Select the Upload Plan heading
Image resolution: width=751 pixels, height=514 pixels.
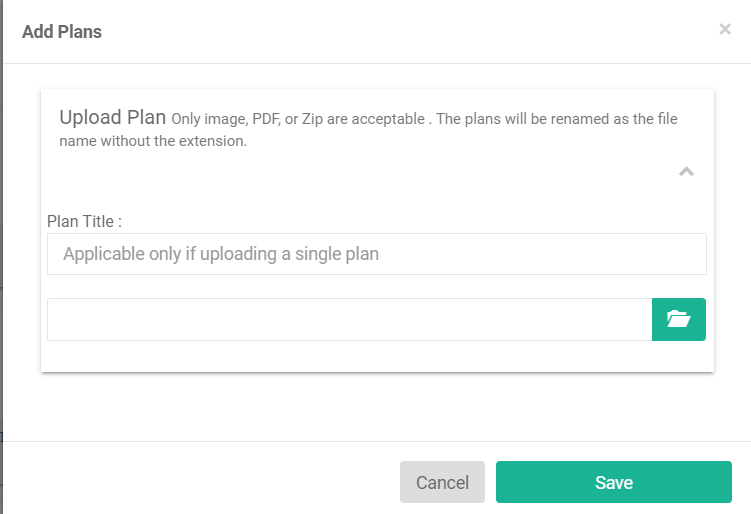[112, 117]
